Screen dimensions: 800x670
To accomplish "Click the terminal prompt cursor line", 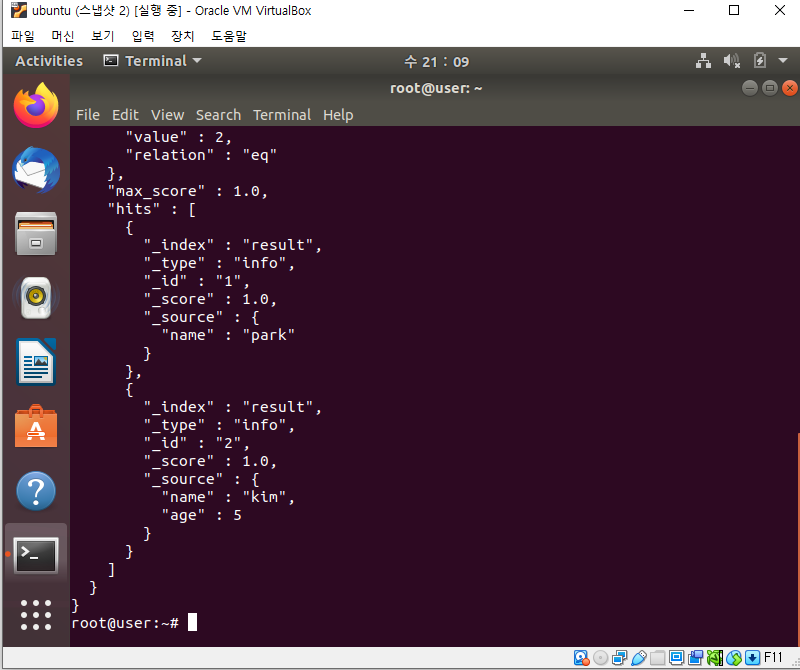I will [134, 623].
